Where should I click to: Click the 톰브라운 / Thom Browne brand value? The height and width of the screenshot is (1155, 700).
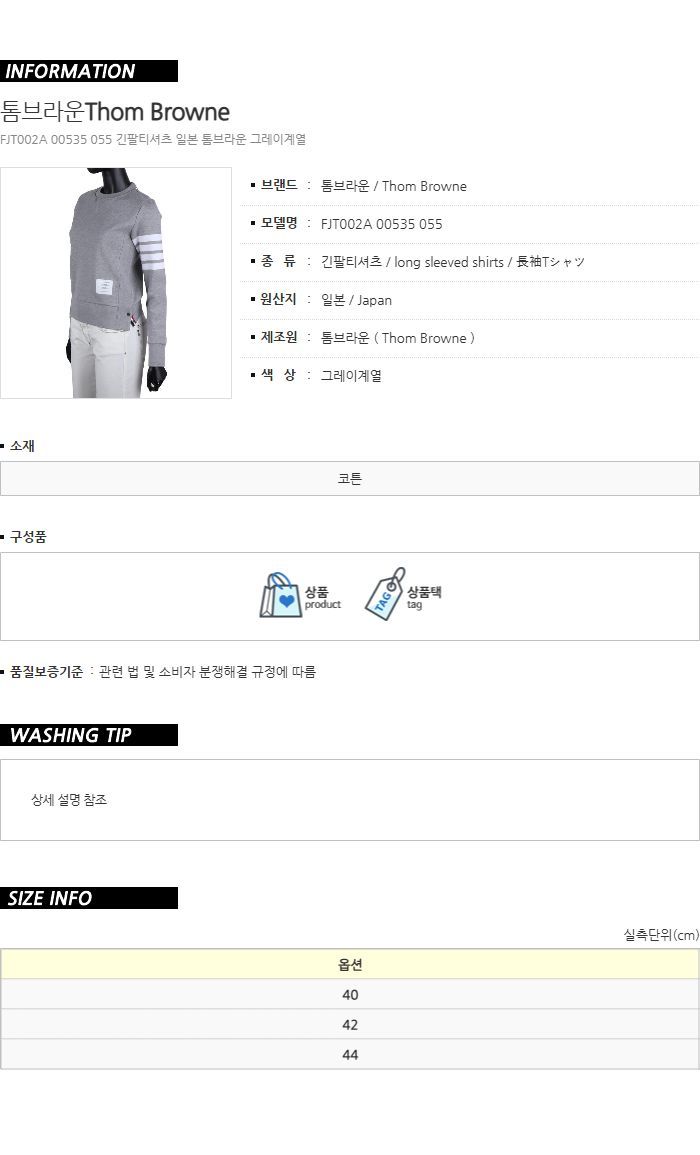(393, 186)
